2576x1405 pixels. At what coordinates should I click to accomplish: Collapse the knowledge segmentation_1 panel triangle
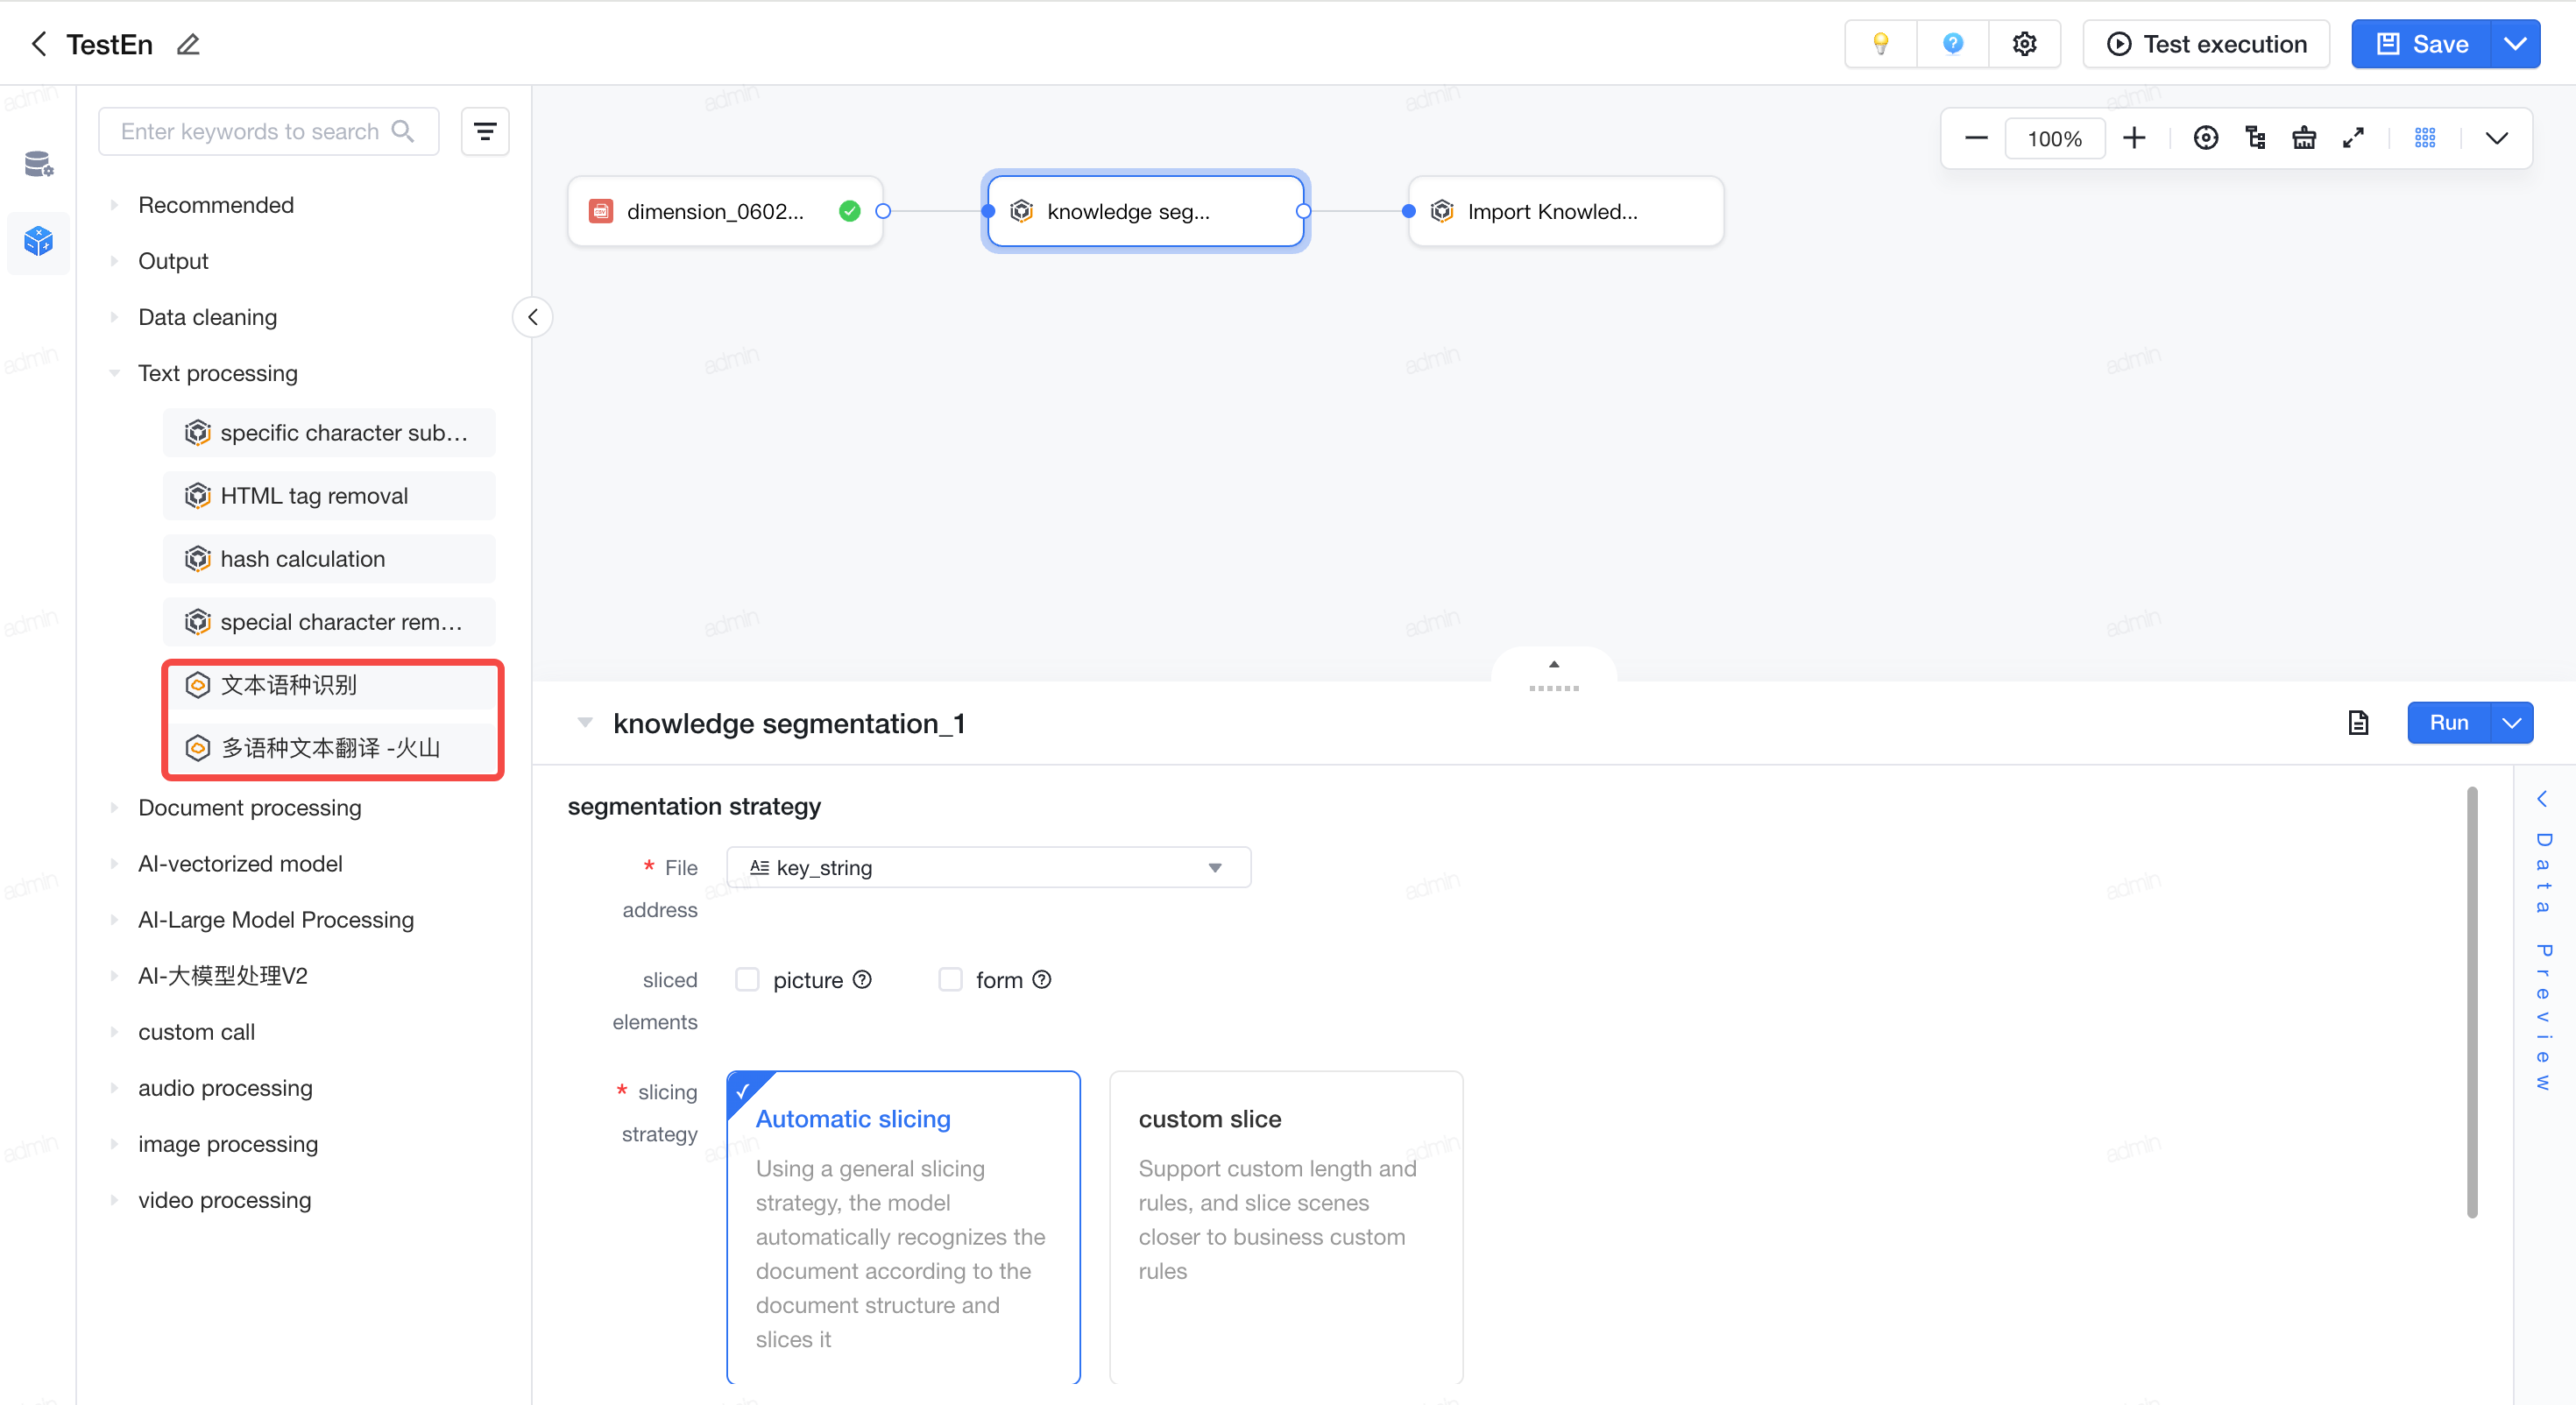click(585, 722)
